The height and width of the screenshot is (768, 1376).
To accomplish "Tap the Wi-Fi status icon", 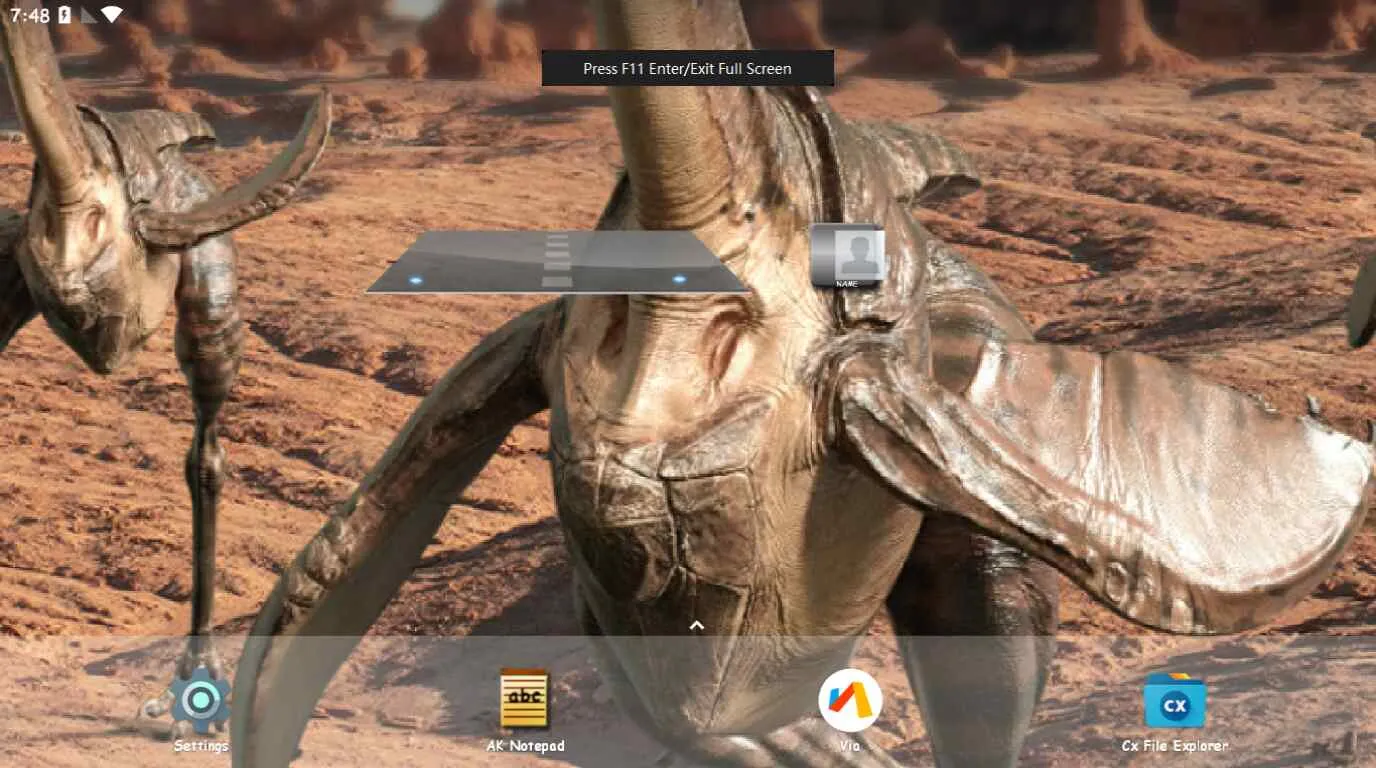I will pyautogui.click(x=111, y=15).
